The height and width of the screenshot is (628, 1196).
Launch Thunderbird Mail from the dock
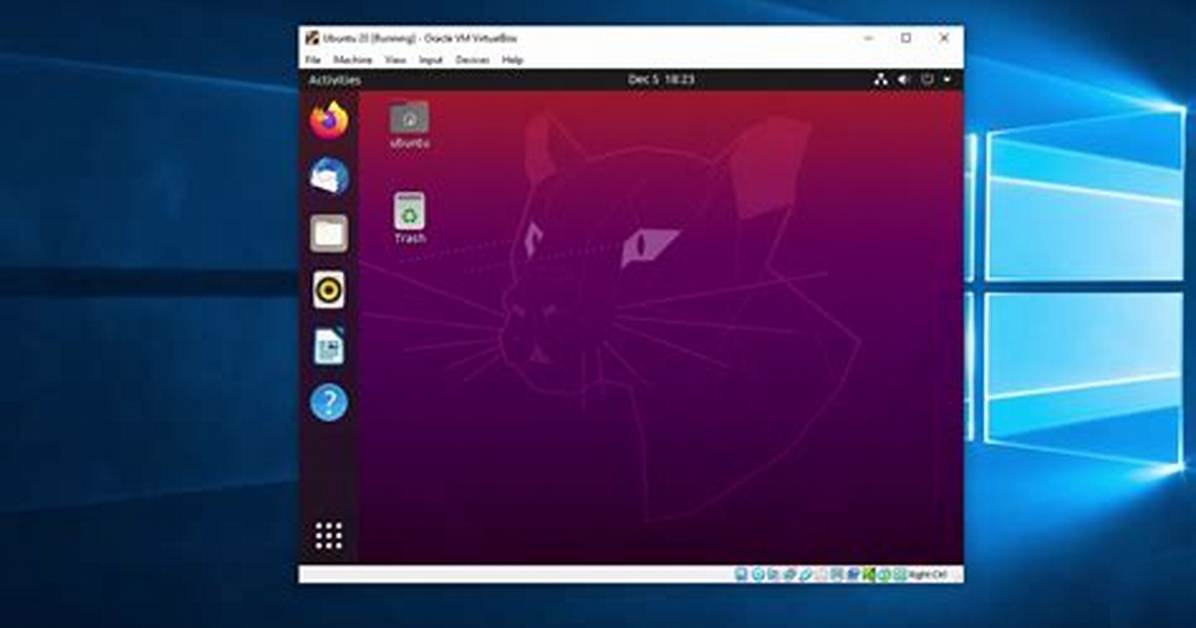click(x=329, y=177)
